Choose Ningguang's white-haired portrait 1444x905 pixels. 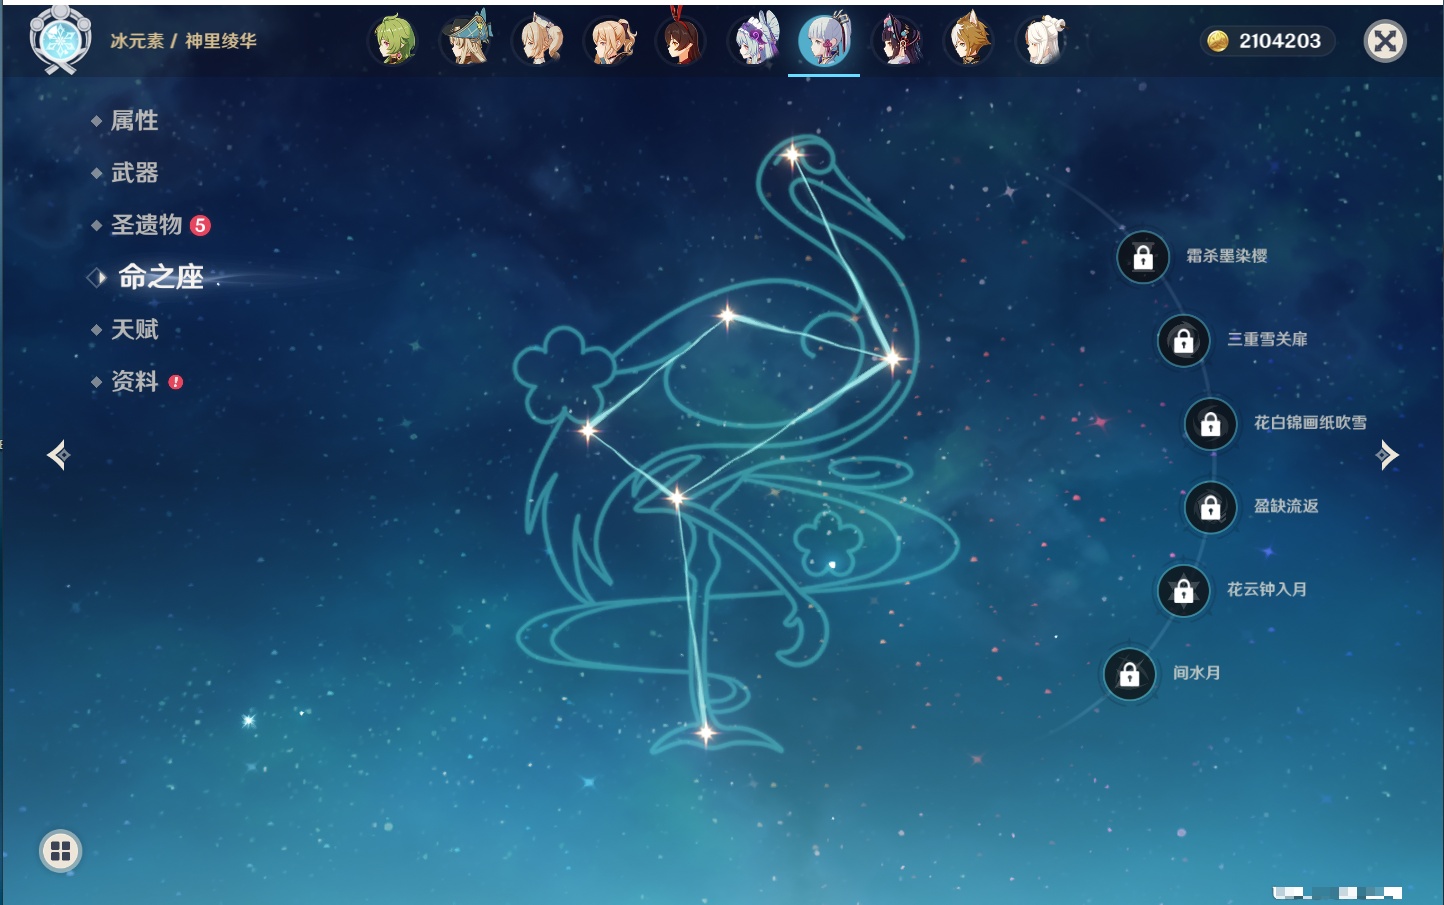click(1042, 41)
